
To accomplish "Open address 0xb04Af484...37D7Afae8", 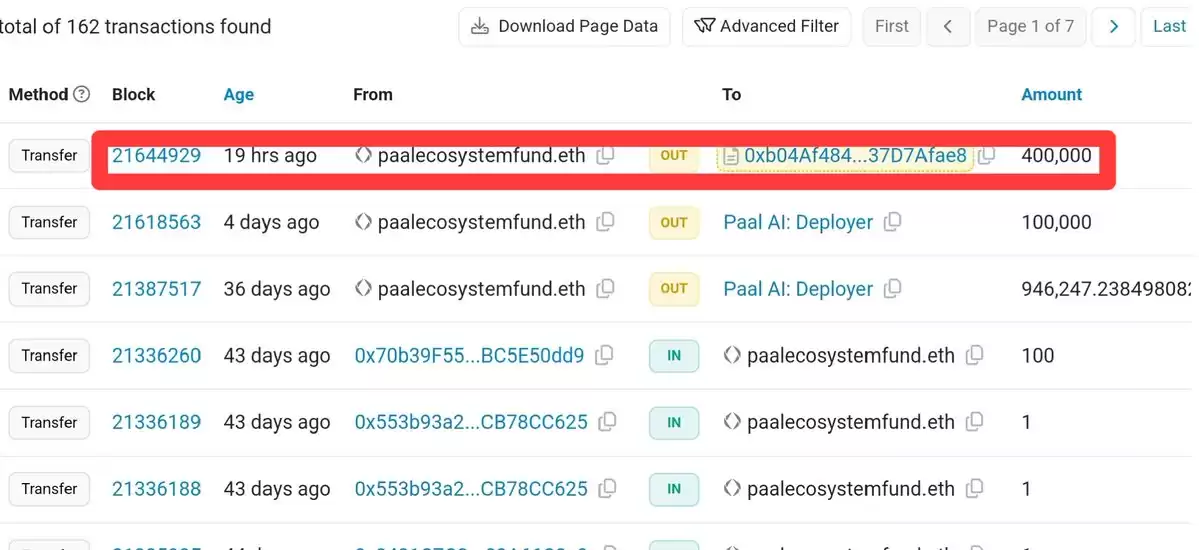I will pos(856,156).
